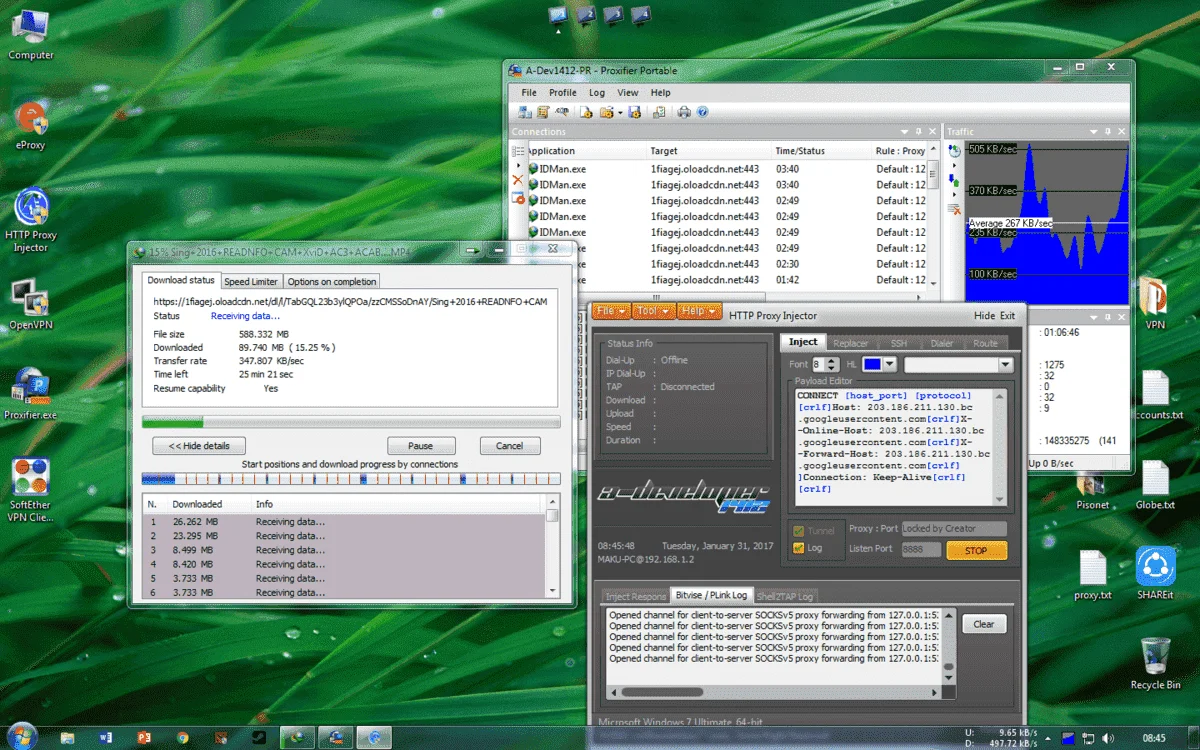Click the green IDM download progress bar
1200x750 pixels.
click(351, 422)
